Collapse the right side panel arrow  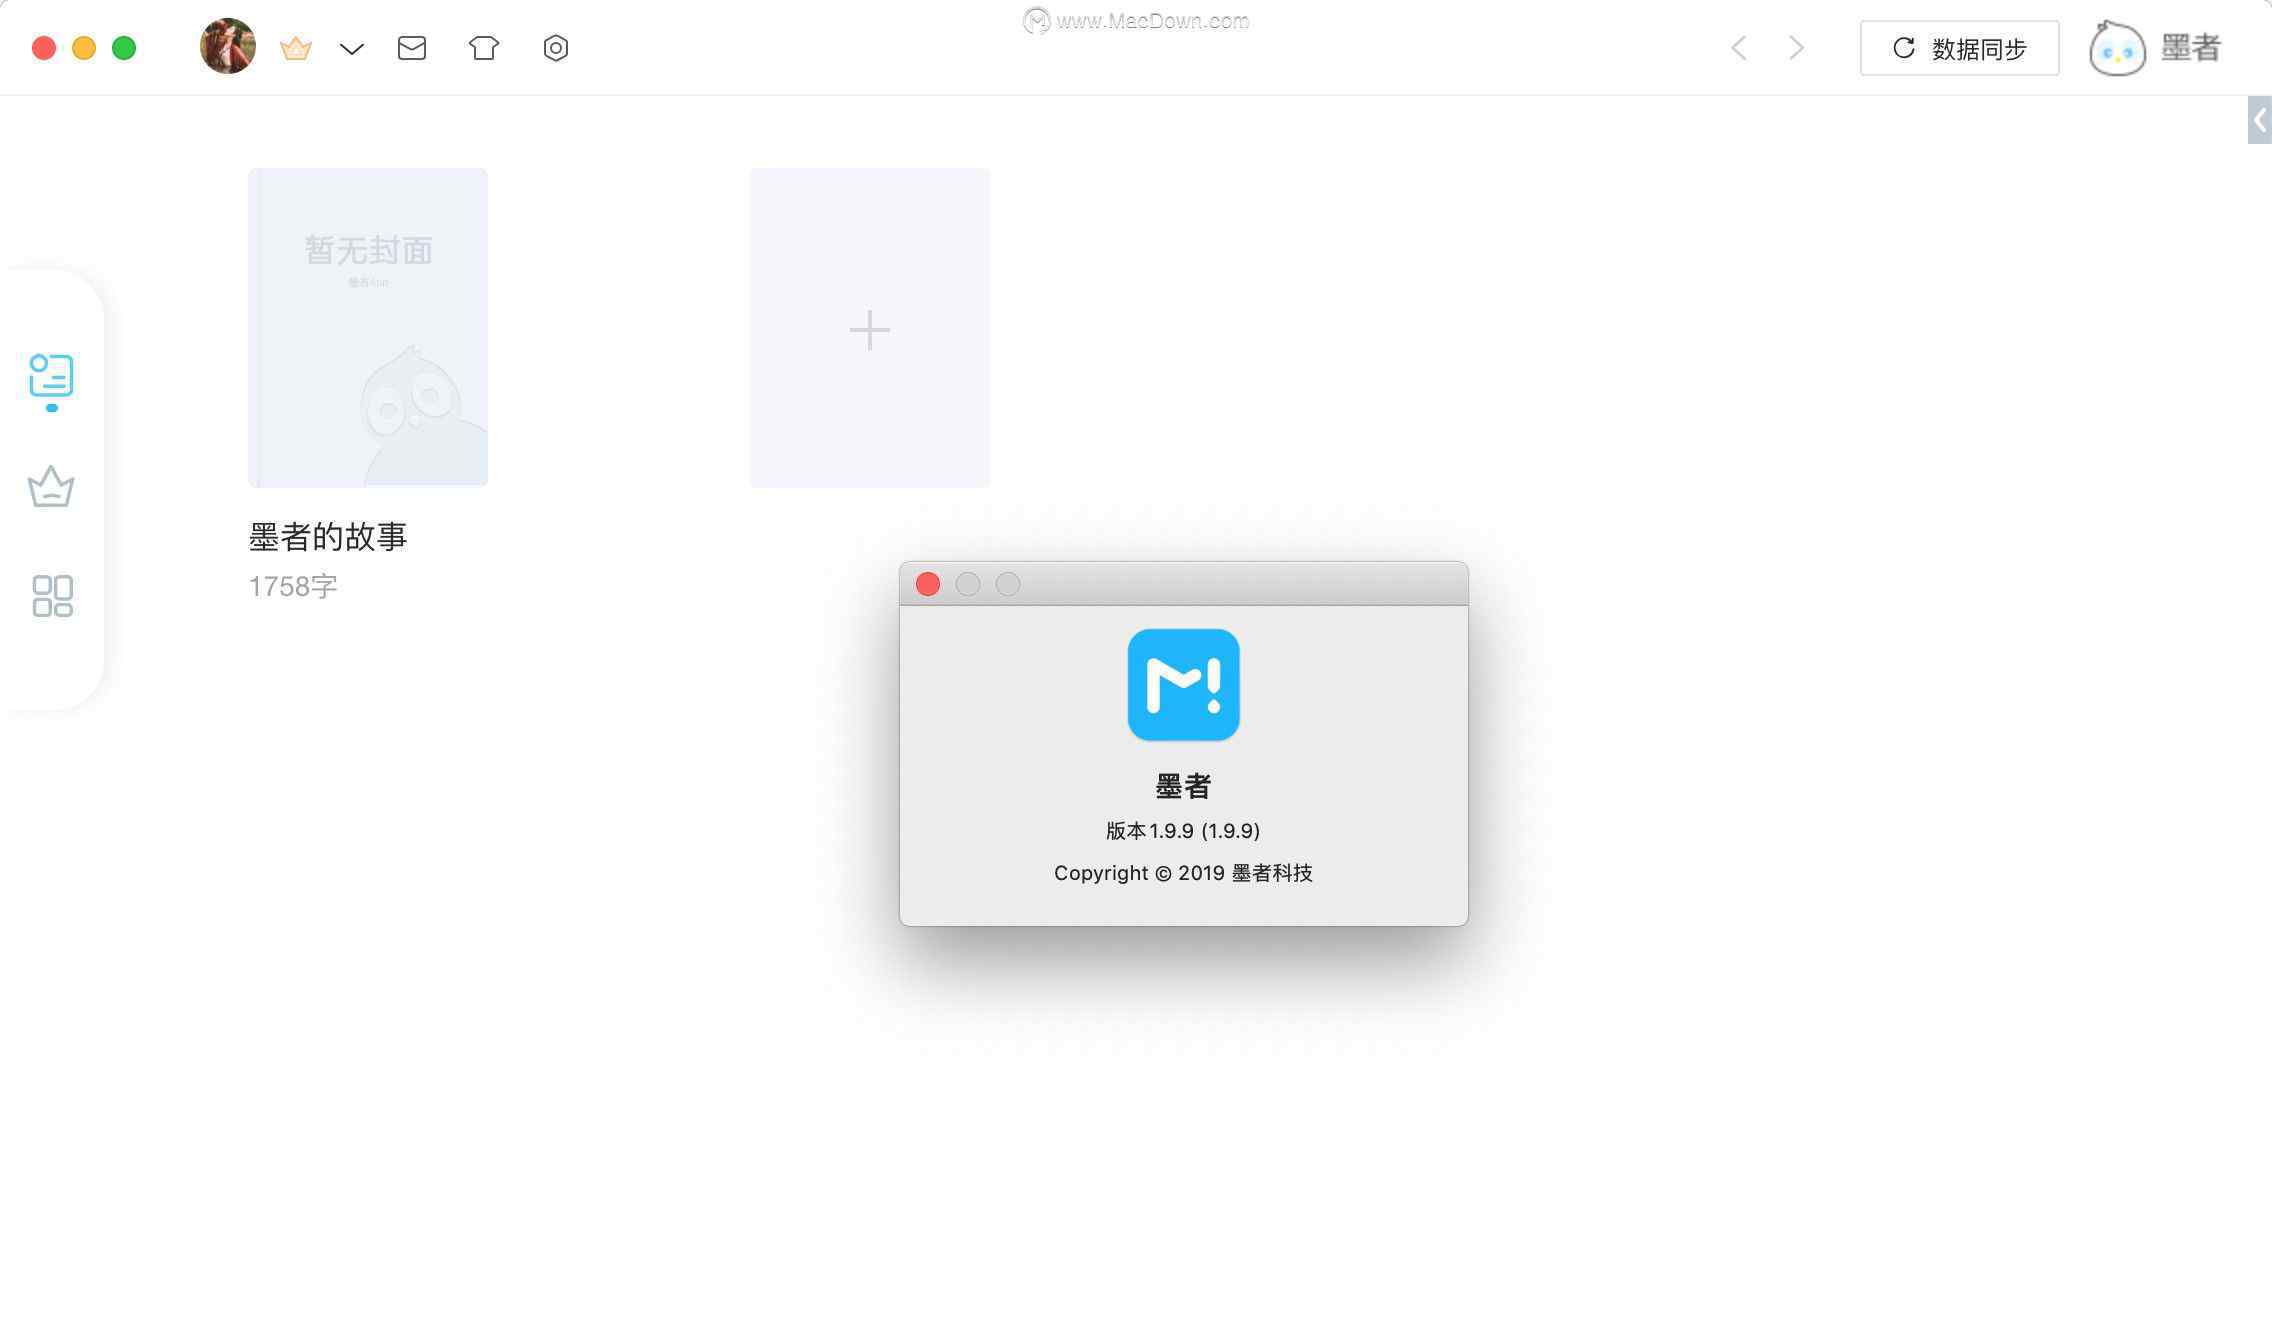click(x=2260, y=121)
